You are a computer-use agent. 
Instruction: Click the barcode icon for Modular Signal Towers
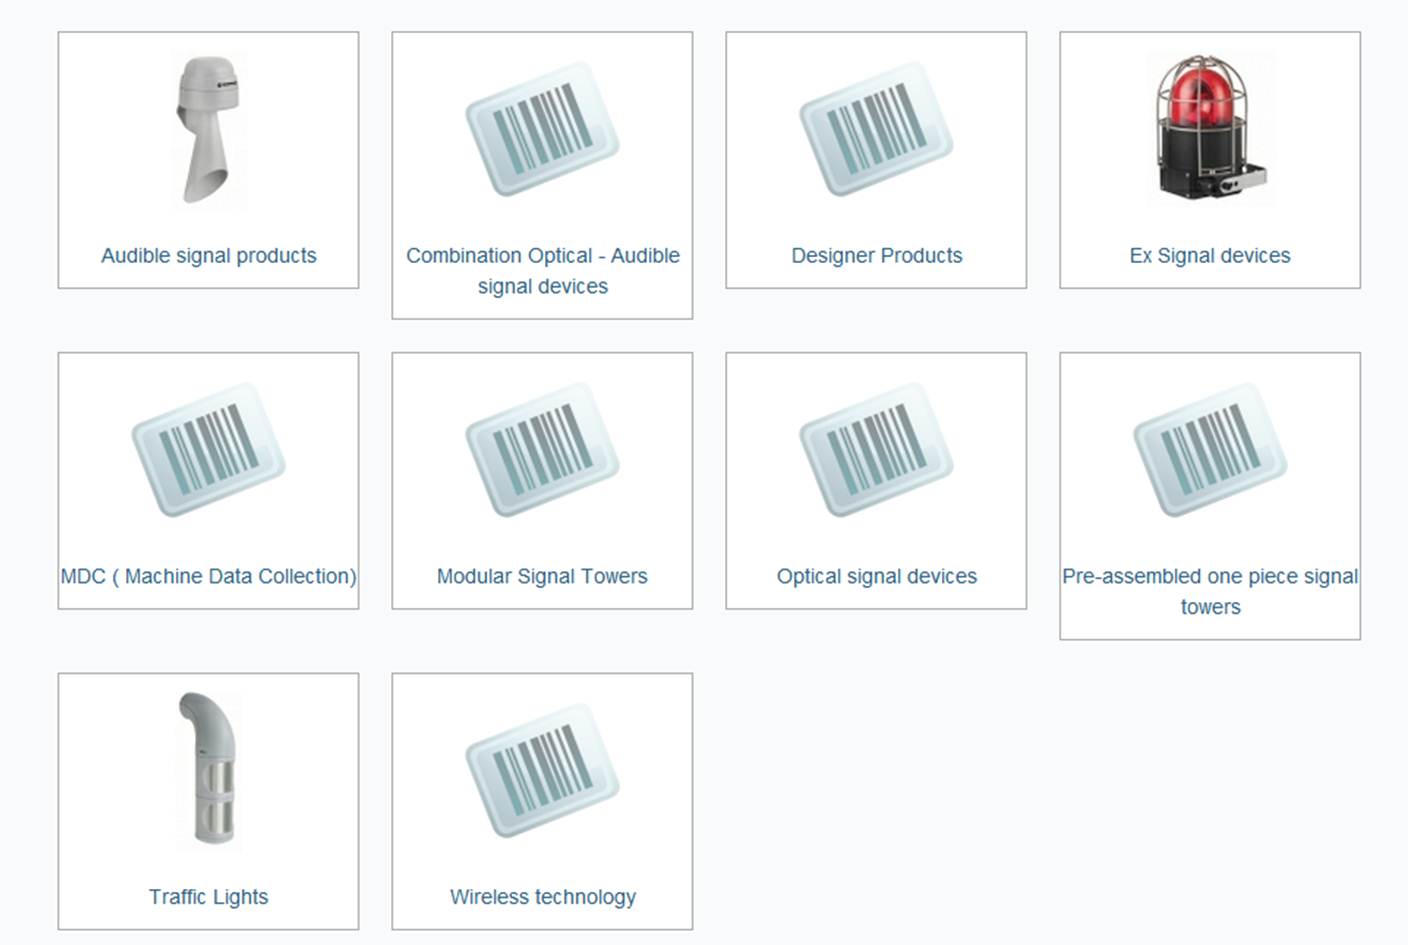(542, 450)
